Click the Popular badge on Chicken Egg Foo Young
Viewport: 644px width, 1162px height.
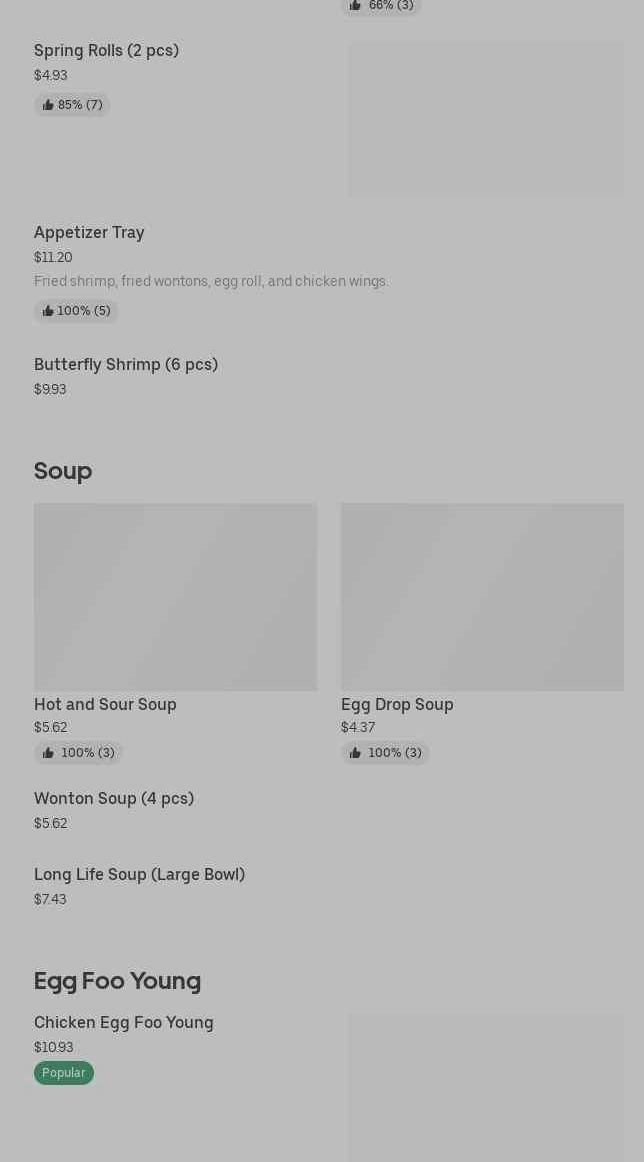pyautogui.click(x=64, y=1073)
